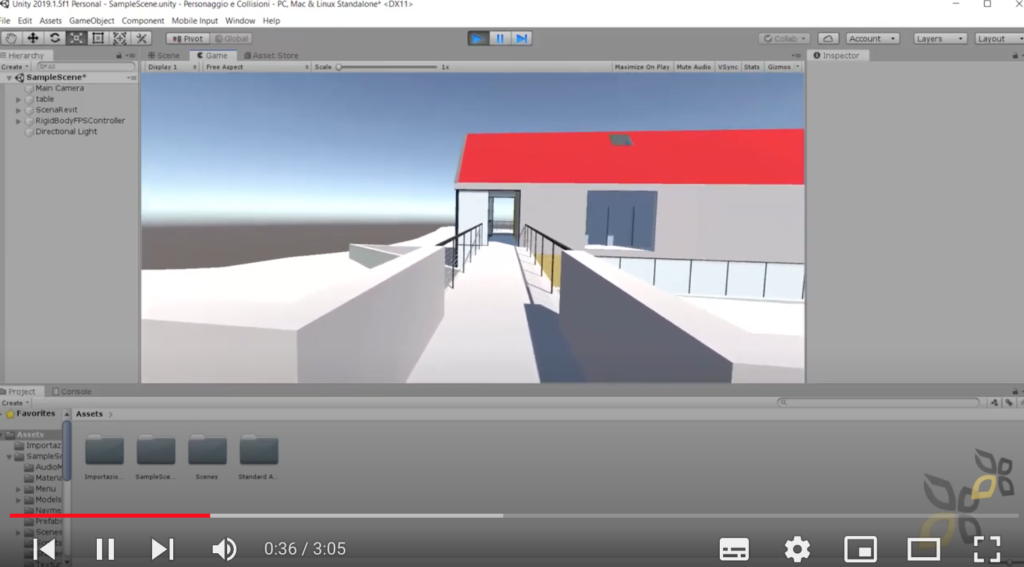
Task: Select Main Camera in Hierarchy
Action: click(59, 88)
